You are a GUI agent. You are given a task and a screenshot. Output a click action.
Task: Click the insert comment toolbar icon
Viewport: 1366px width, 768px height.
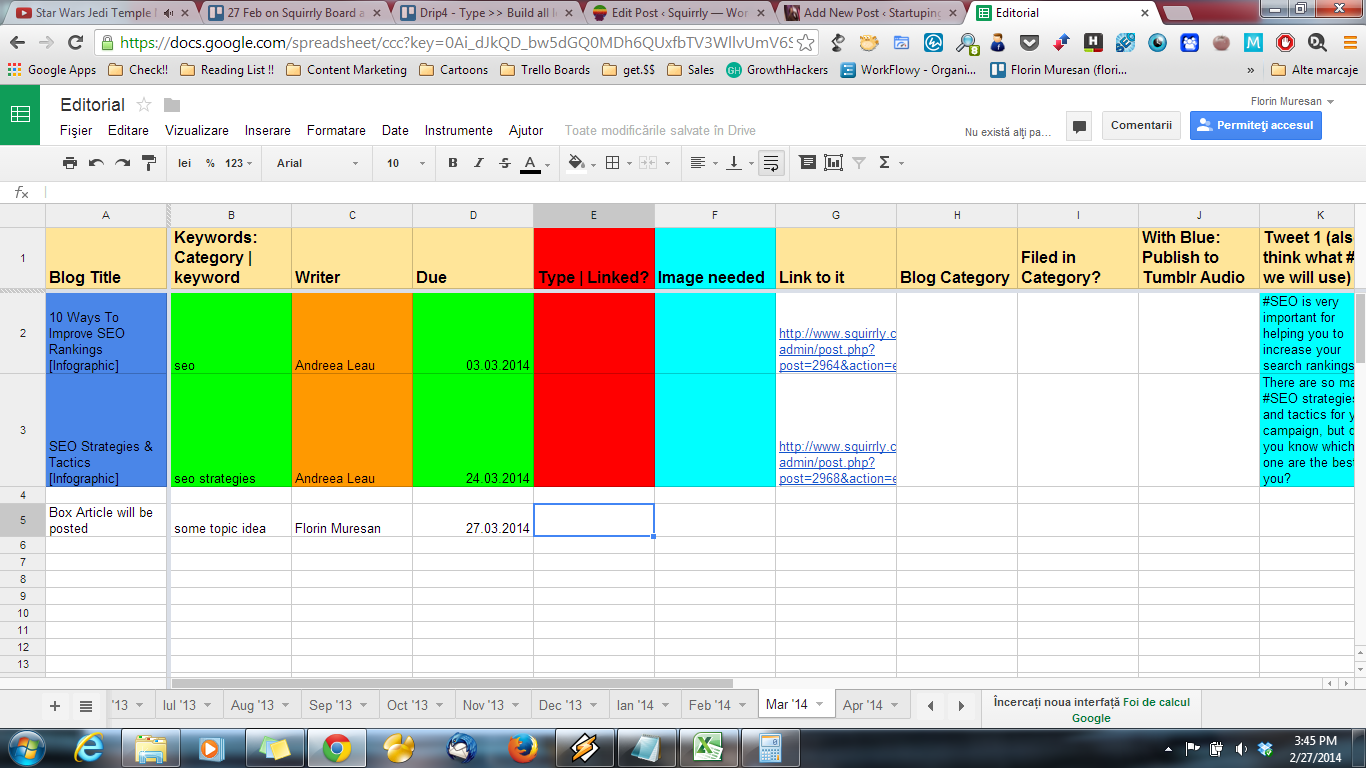click(807, 163)
